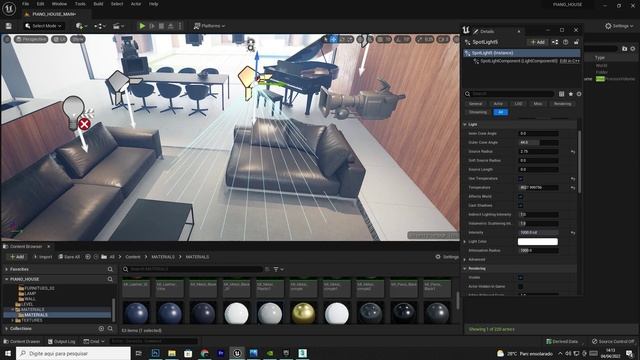Select the light bulb actor icon in viewport
The height and width of the screenshot is (360, 640).
pos(73,112)
